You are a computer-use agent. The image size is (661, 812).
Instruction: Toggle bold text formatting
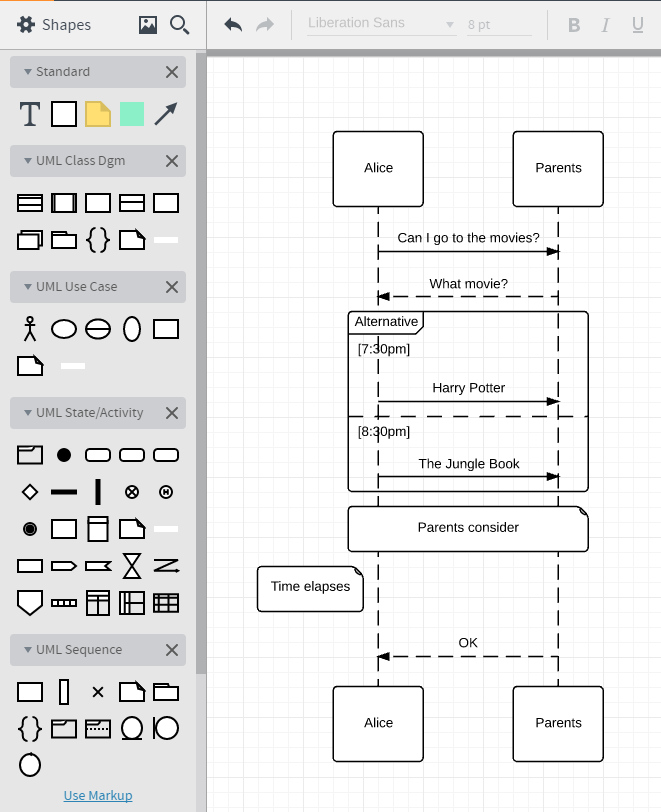pos(574,25)
